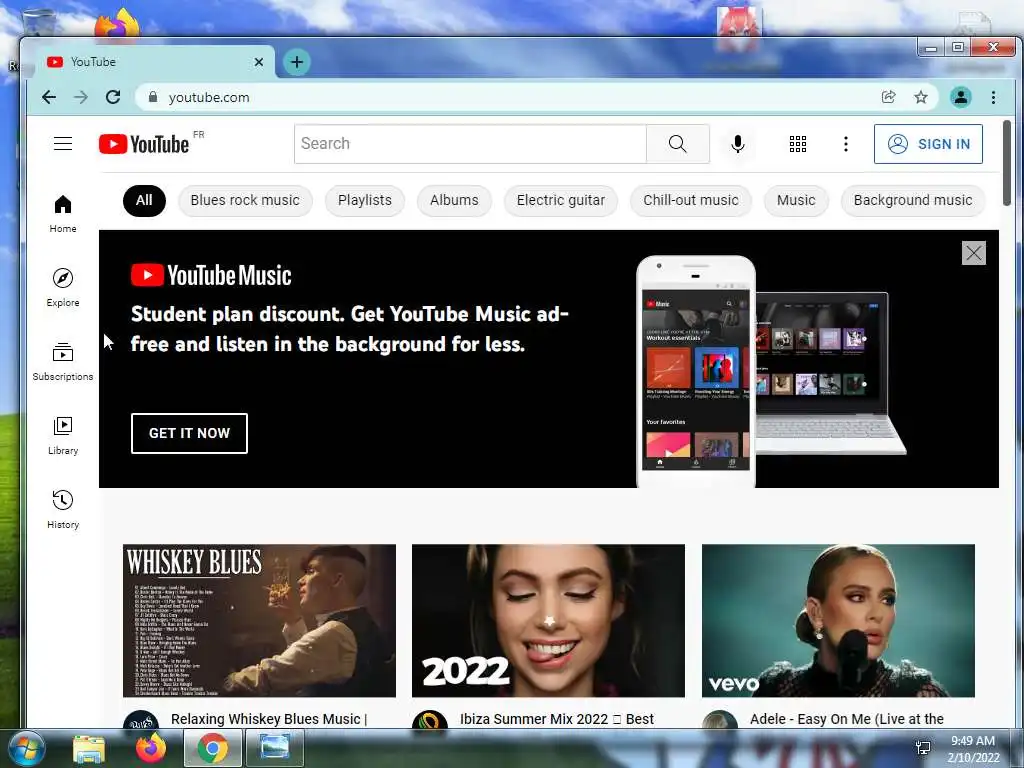Image resolution: width=1024 pixels, height=768 pixels.
Task: Go to Home in sidebar
Action: [x=63, y=214]
